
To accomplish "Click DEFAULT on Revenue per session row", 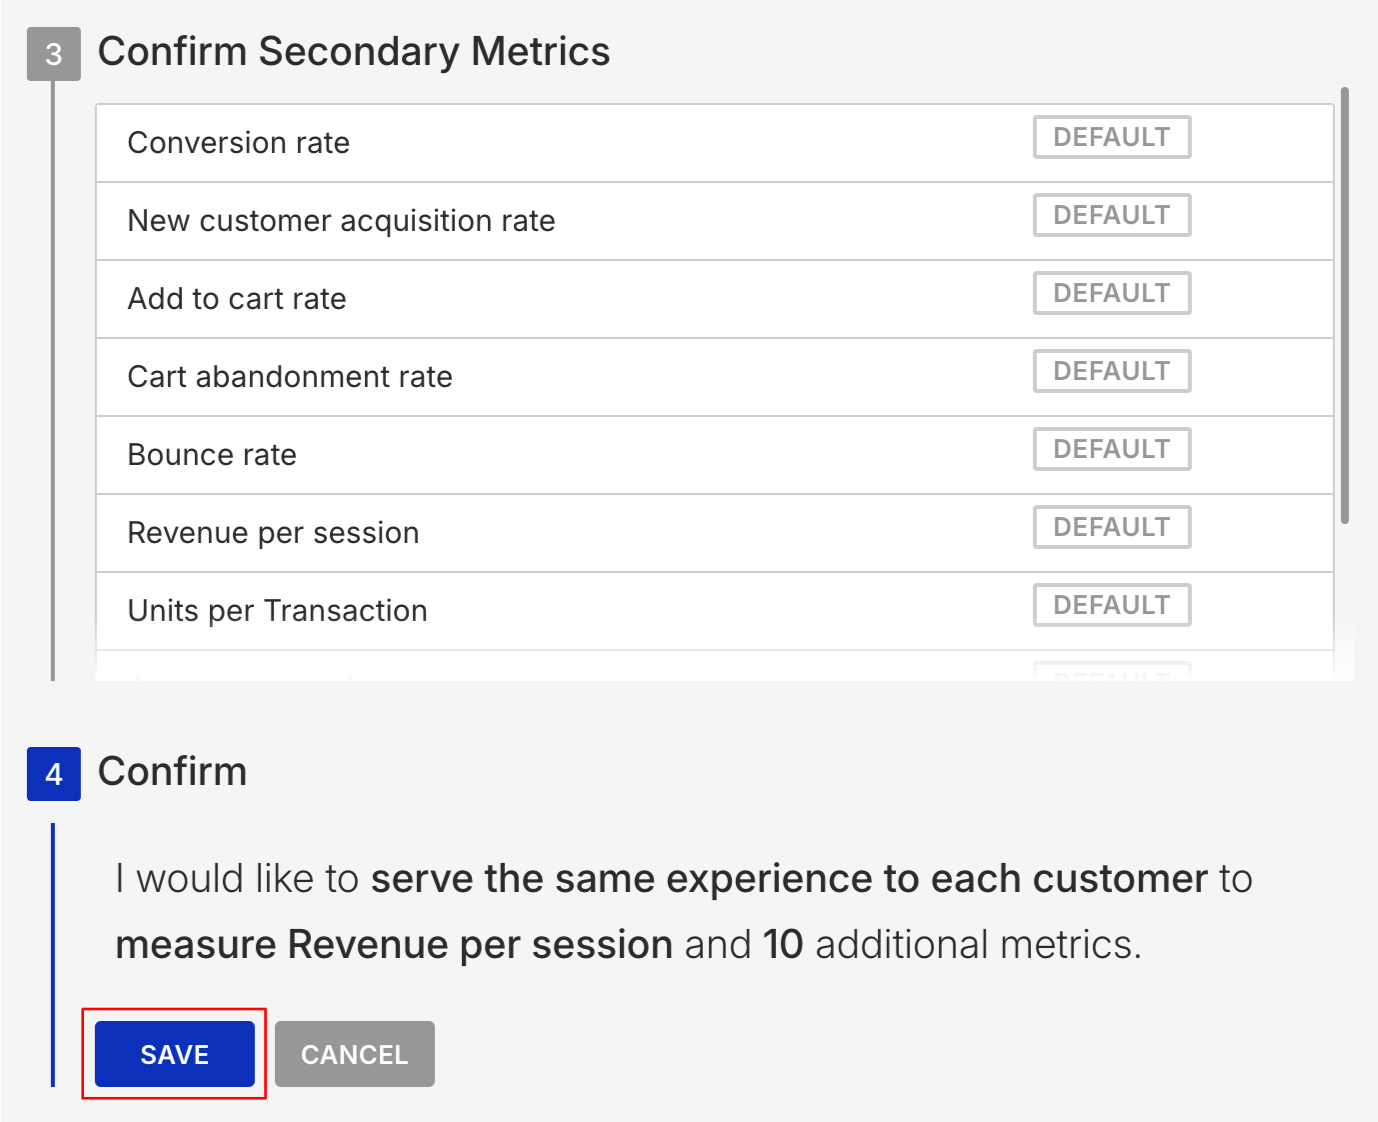I will coord(1111,527).
